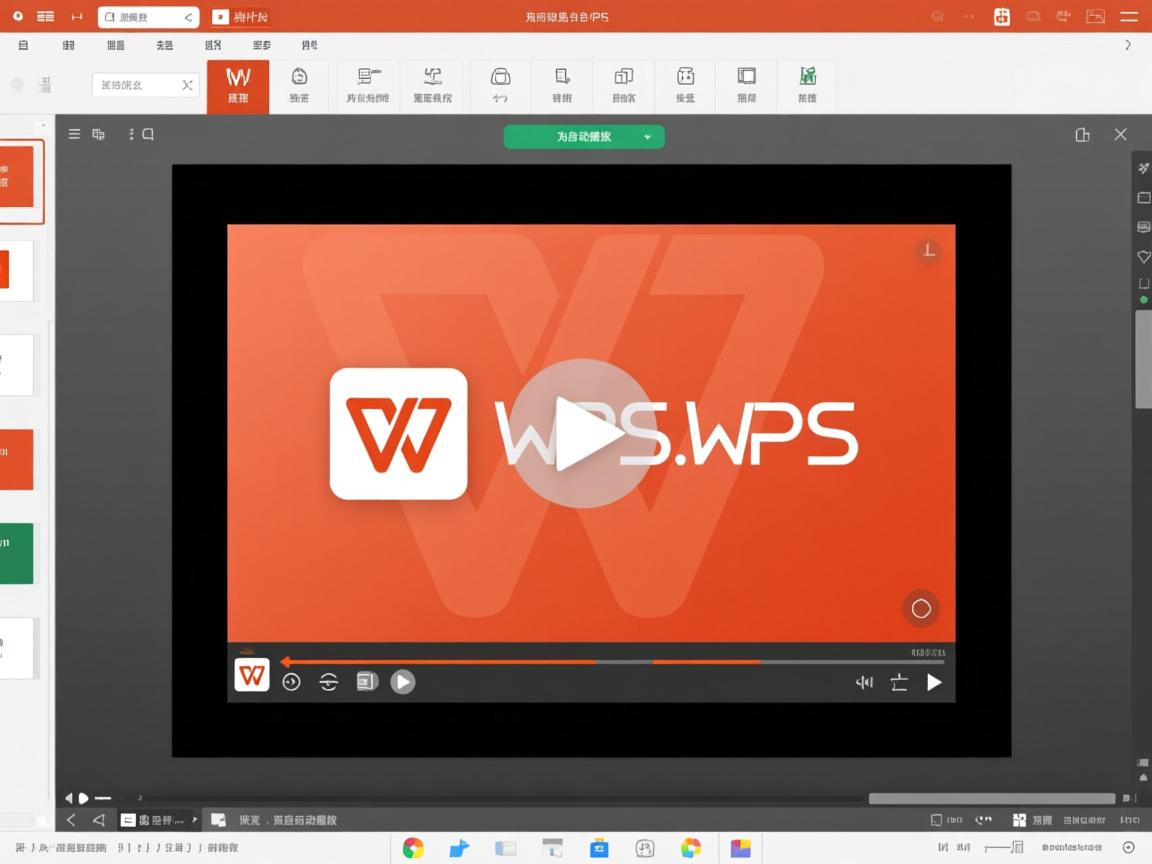
Task: Click the highlighted WPS 'W' ribbon button
Action: click(238, 86)
